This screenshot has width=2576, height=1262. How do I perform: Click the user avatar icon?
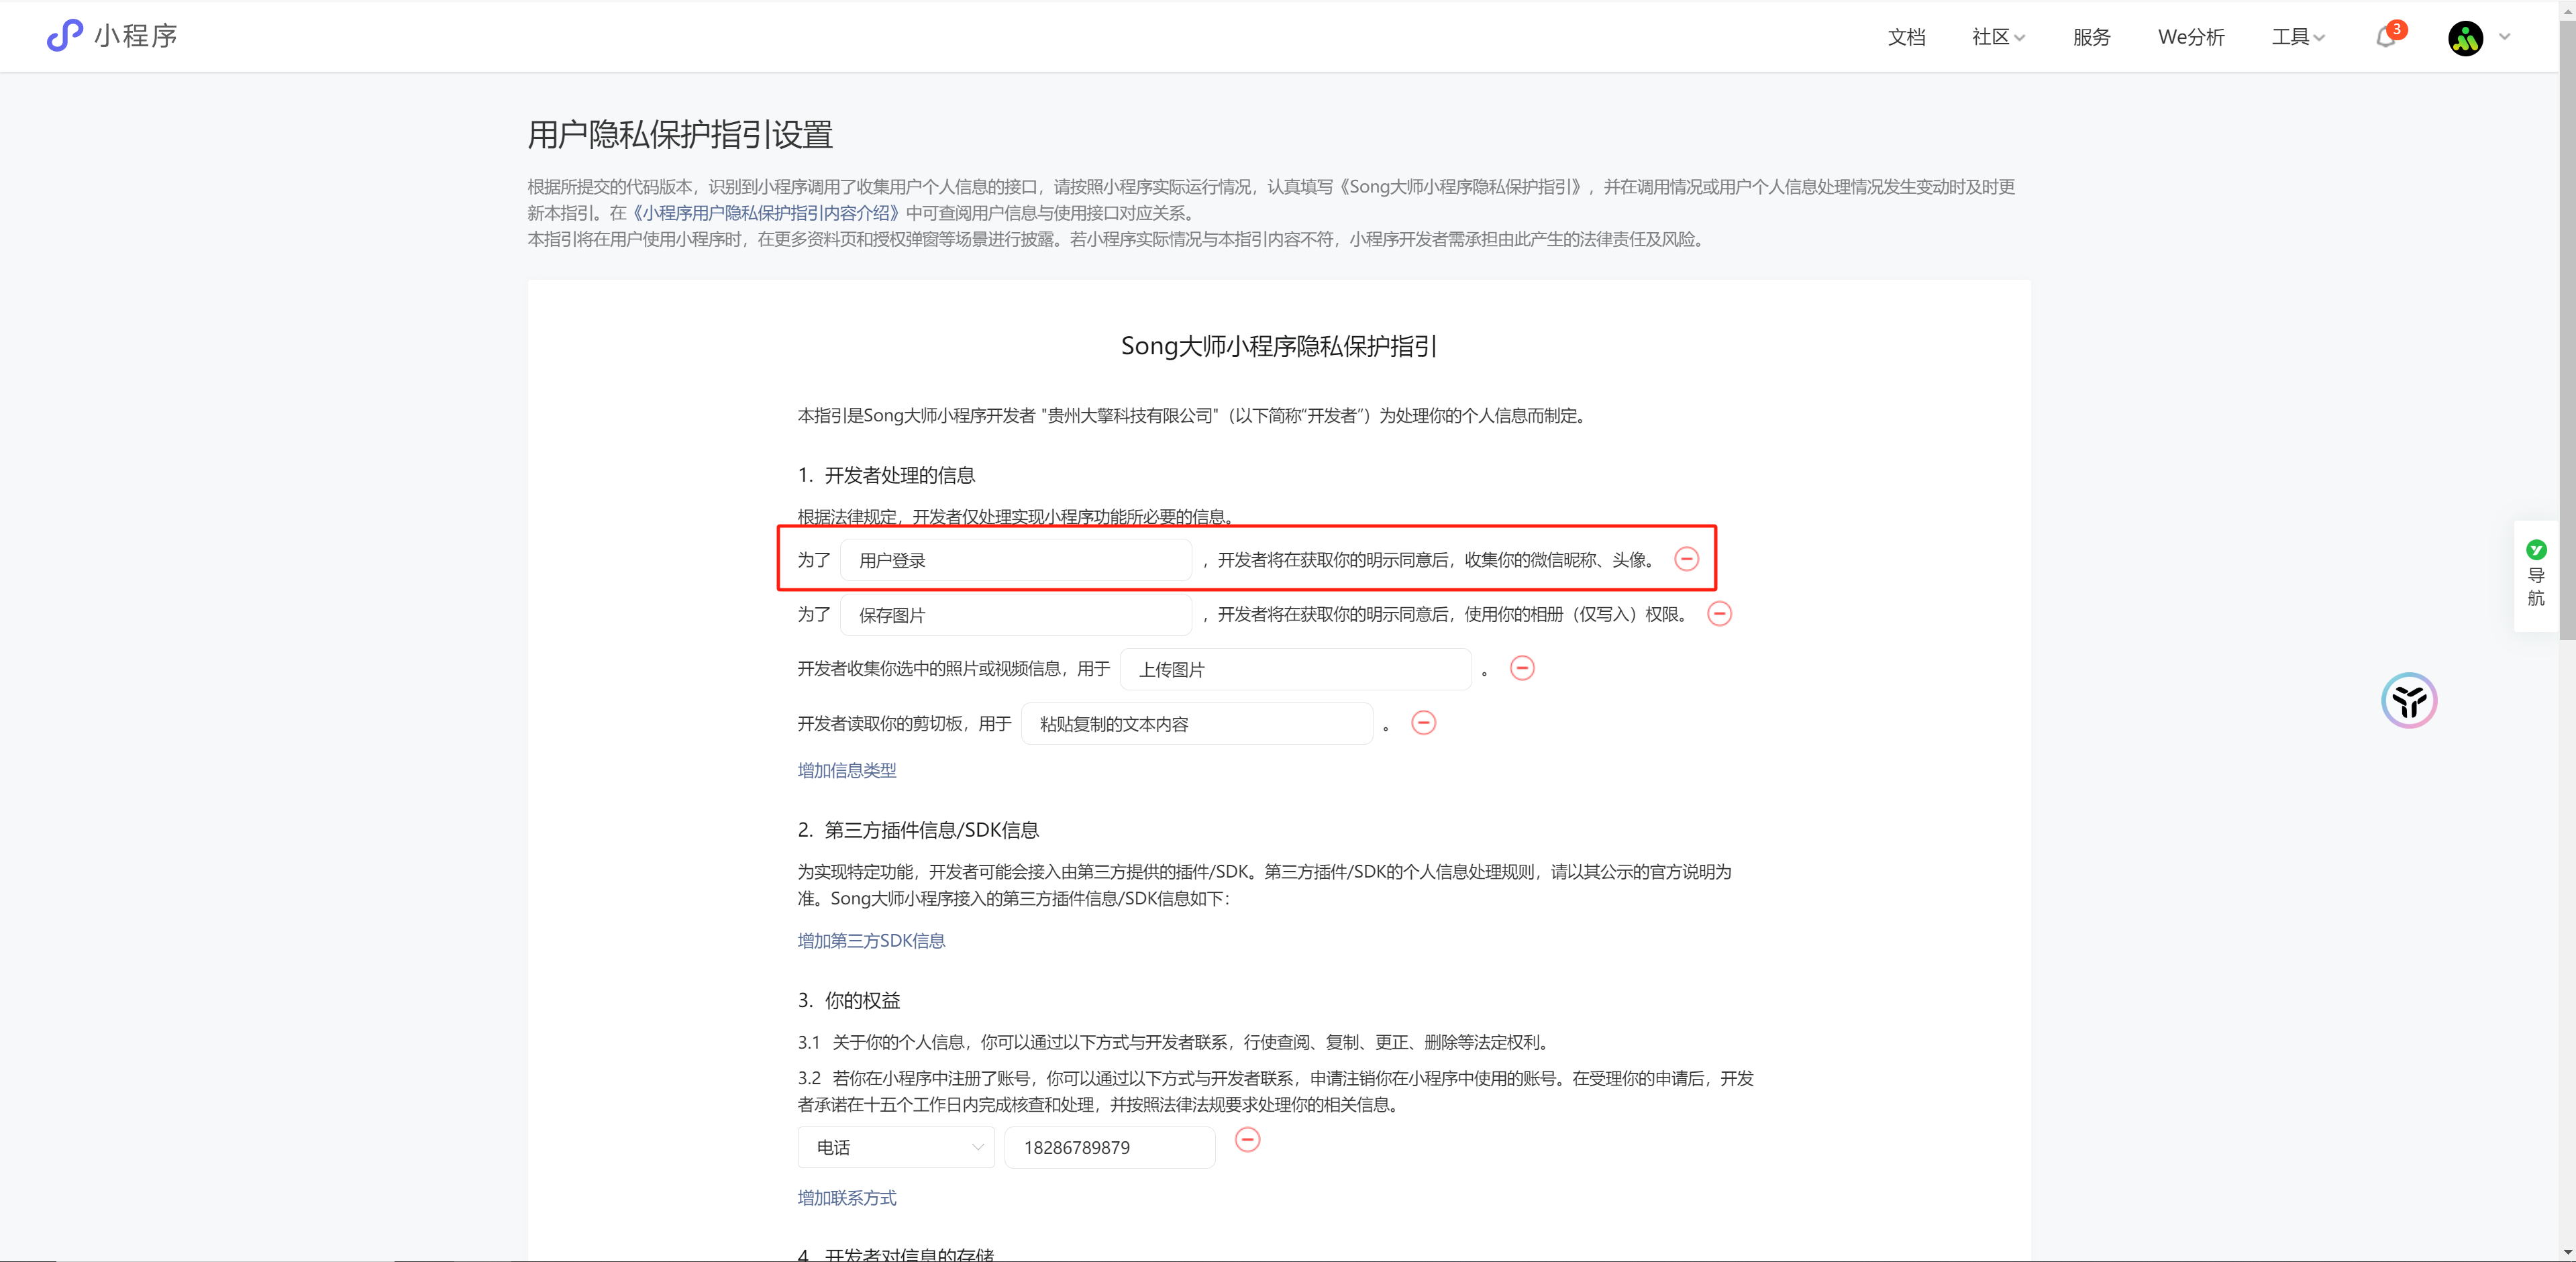click(2465, 38)
